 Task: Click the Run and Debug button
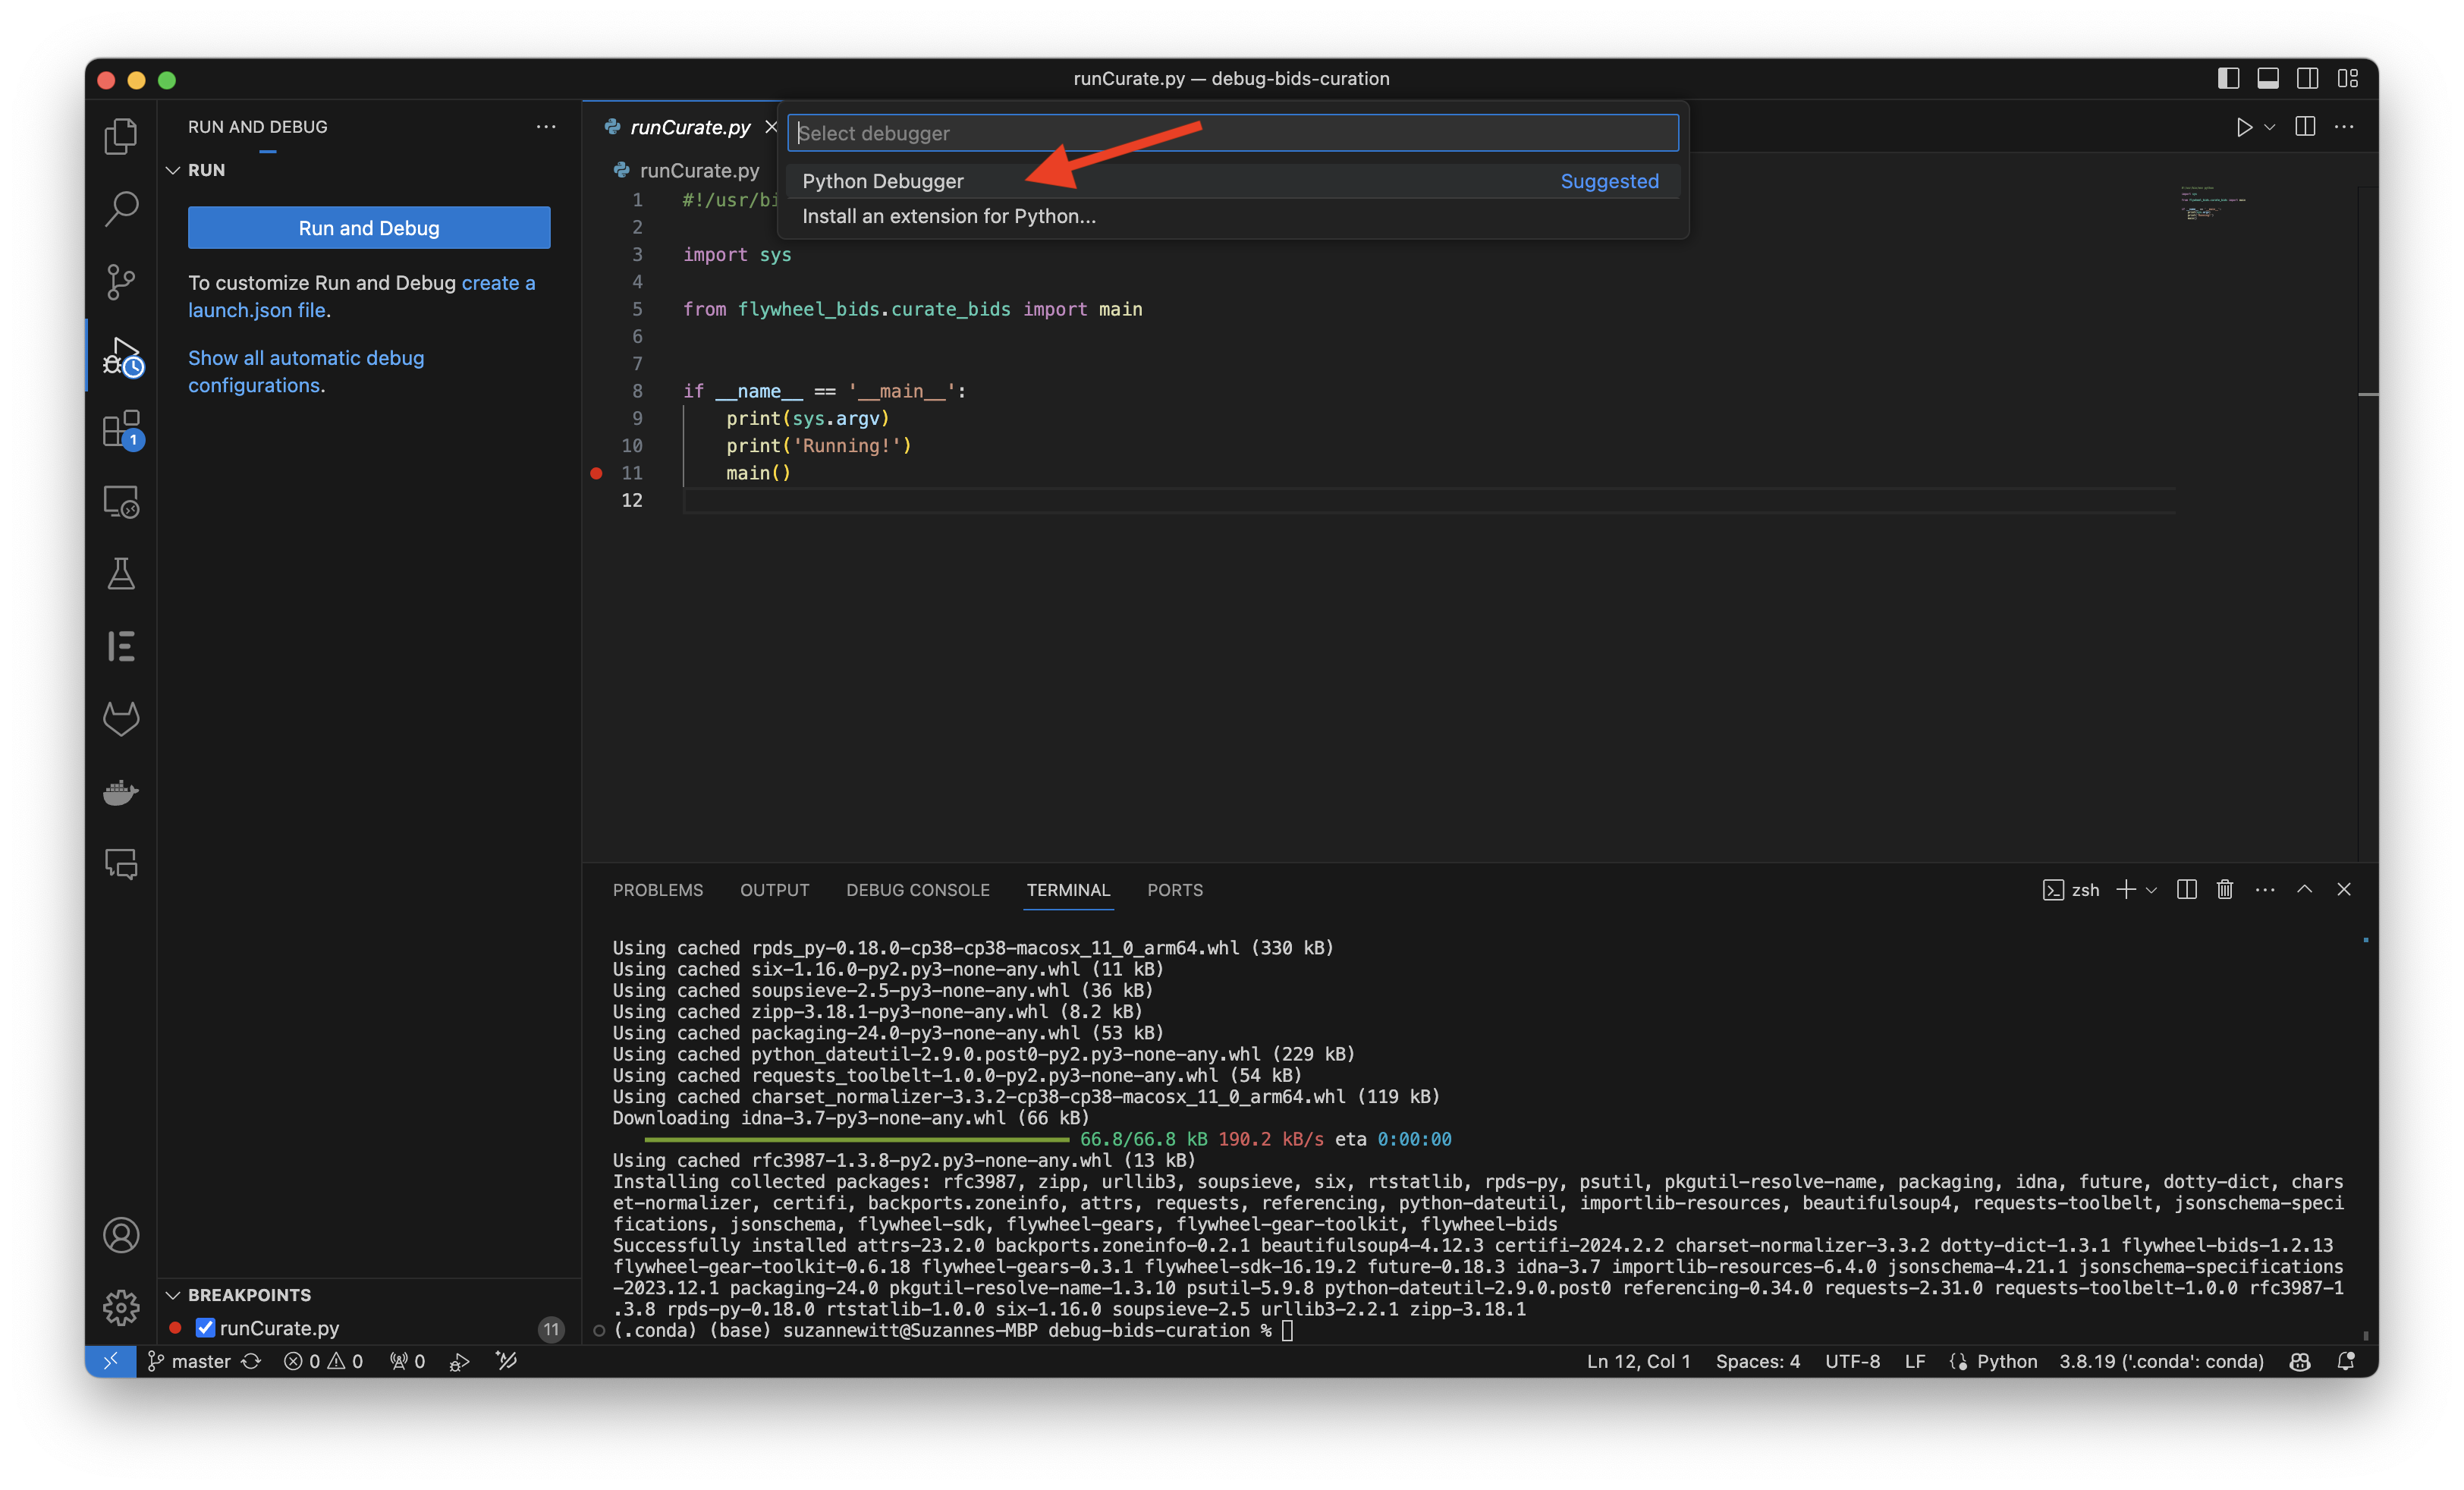[369, 228]
